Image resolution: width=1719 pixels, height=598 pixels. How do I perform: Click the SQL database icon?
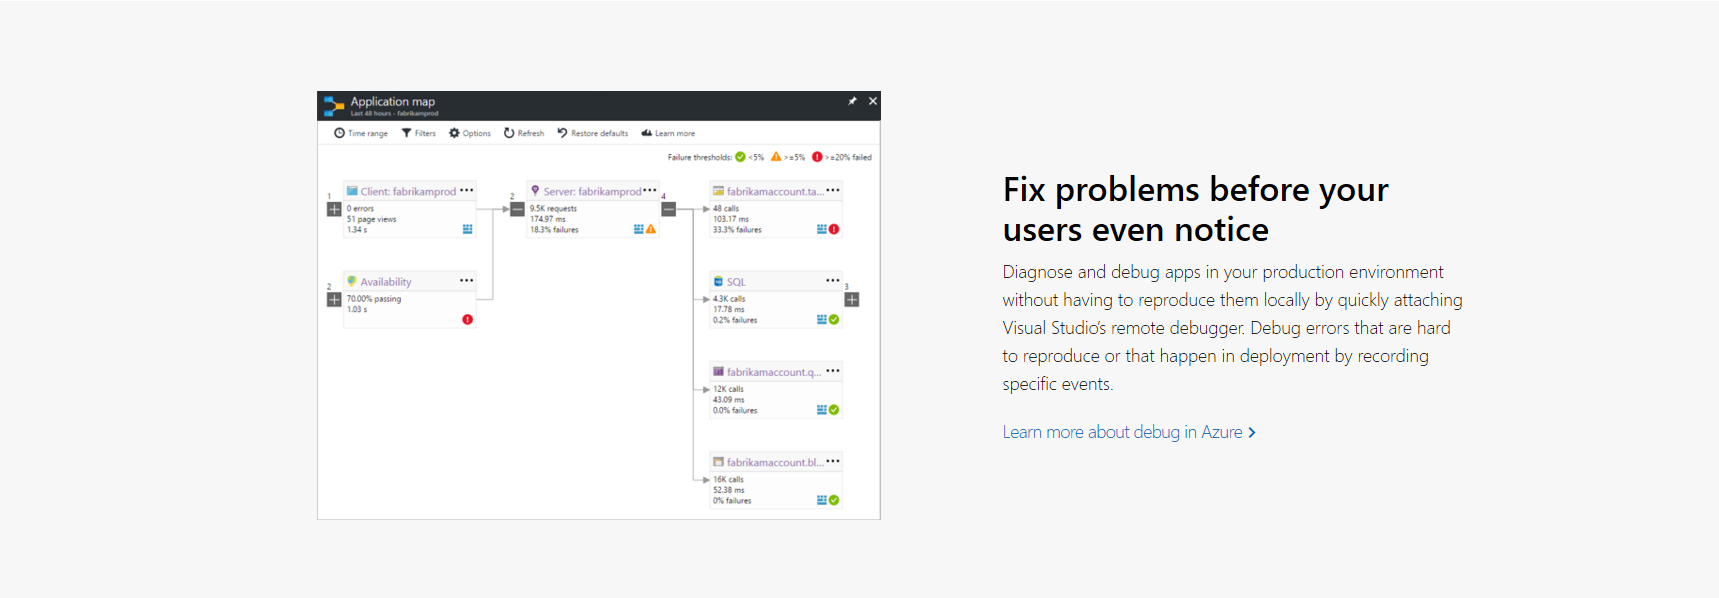tap(718, 281)
